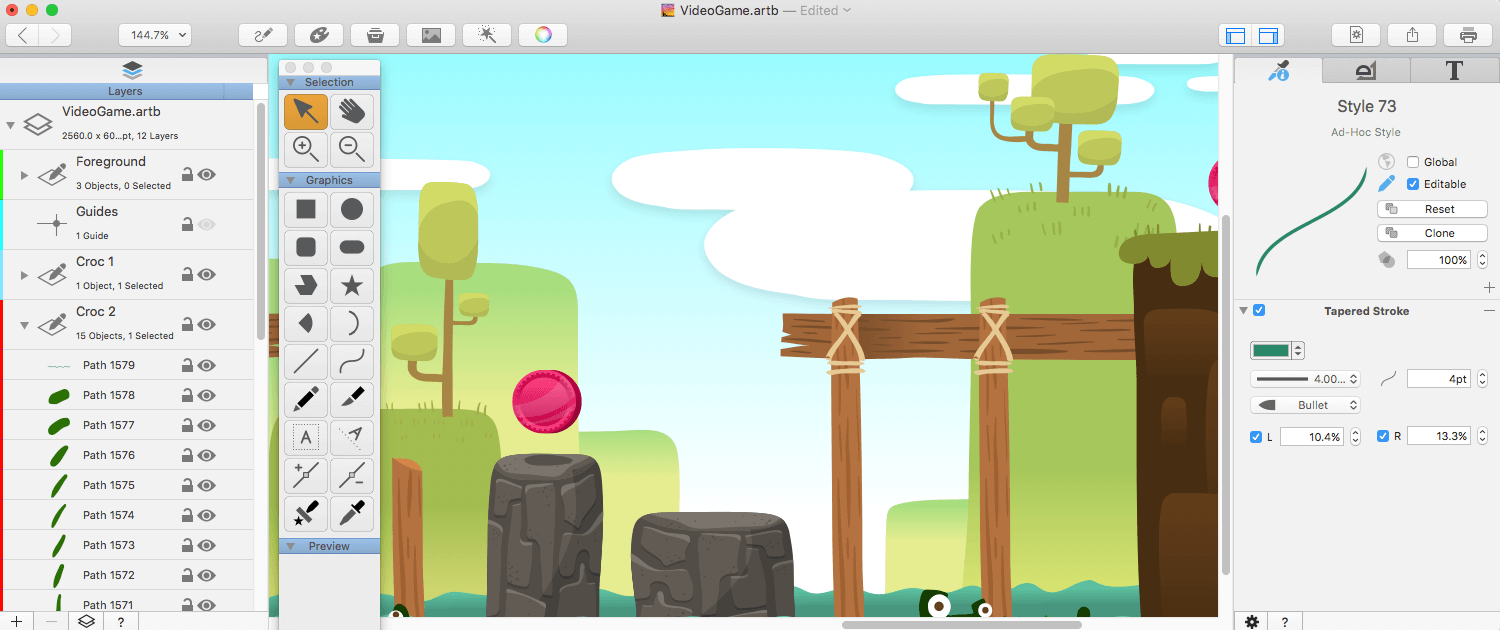Viewport: 1500px width, 630px height.
Task: Toggle visibility of Path 1578
Action: [x=207, y=395]
